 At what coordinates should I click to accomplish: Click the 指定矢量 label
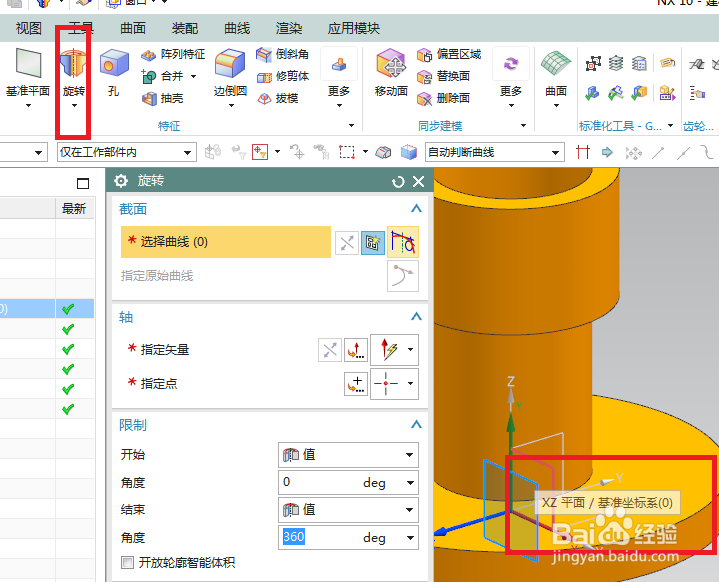tap(165, 350)
